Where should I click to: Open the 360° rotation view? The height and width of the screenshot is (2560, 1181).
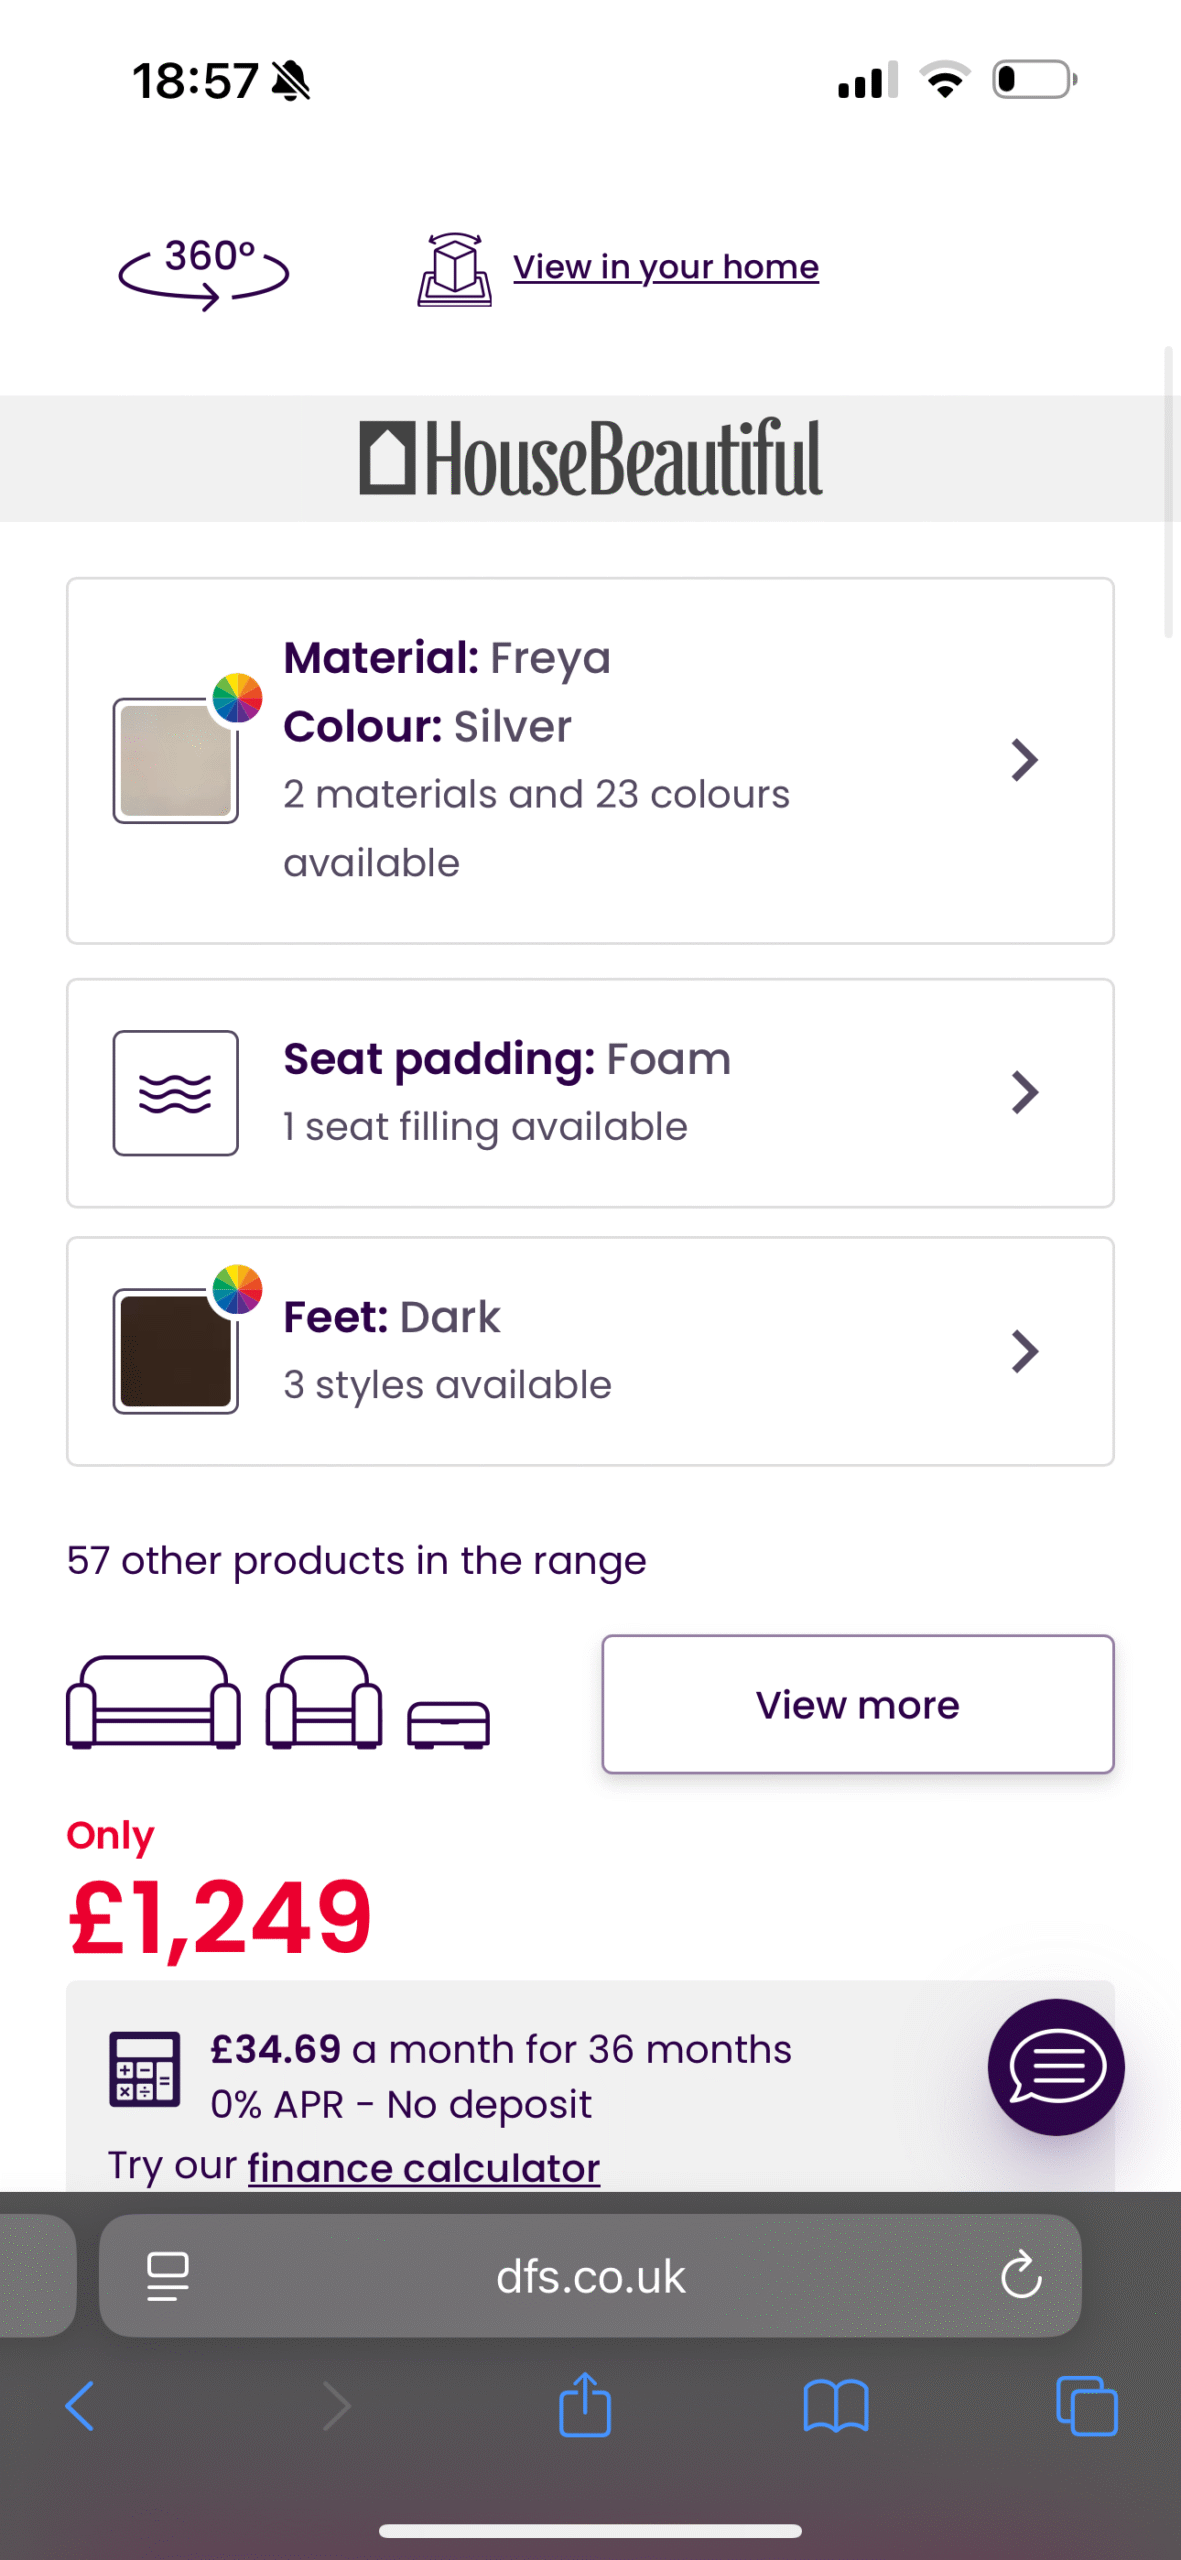(204, 271)
